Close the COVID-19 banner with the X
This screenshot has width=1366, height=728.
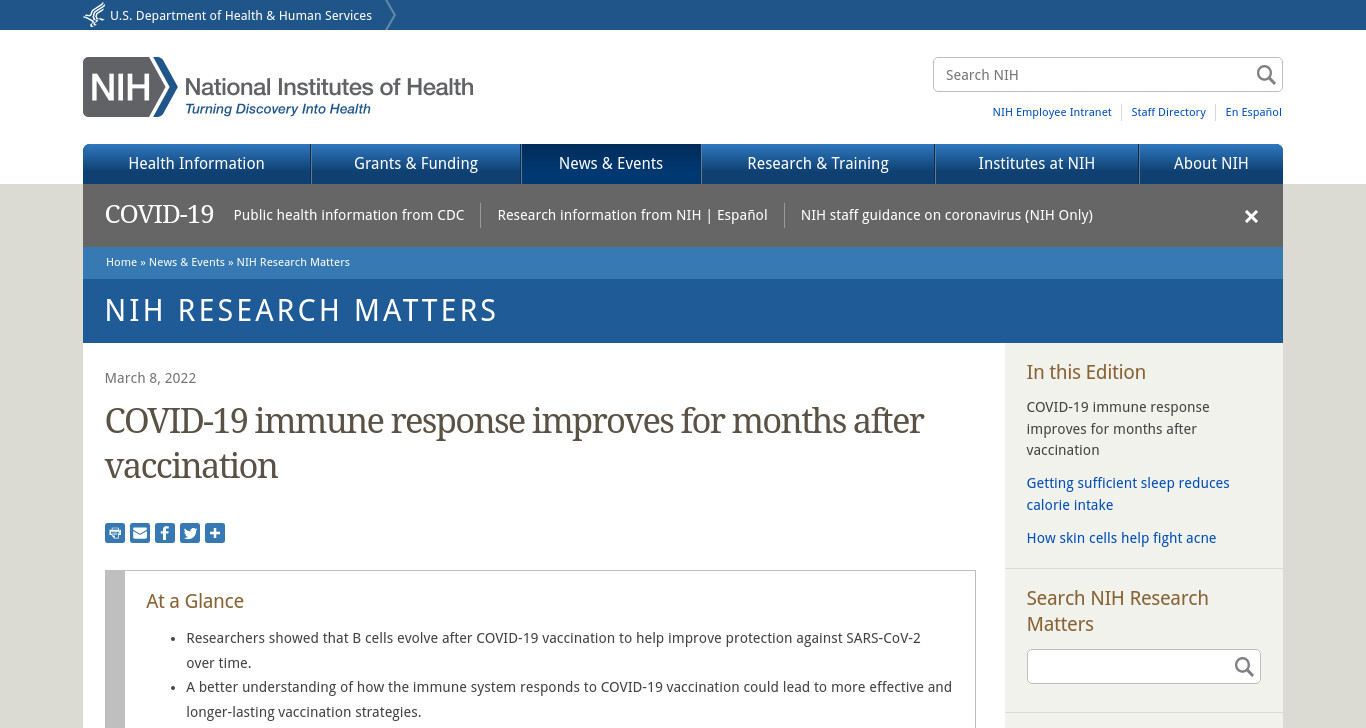click(x=1251, y=216)
